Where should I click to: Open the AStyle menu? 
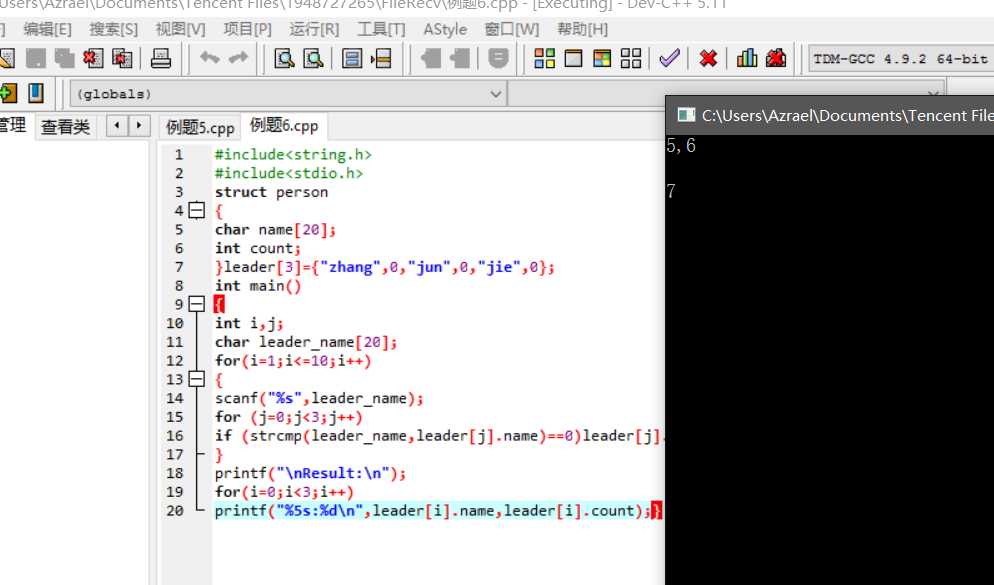[x=445, y=29]
